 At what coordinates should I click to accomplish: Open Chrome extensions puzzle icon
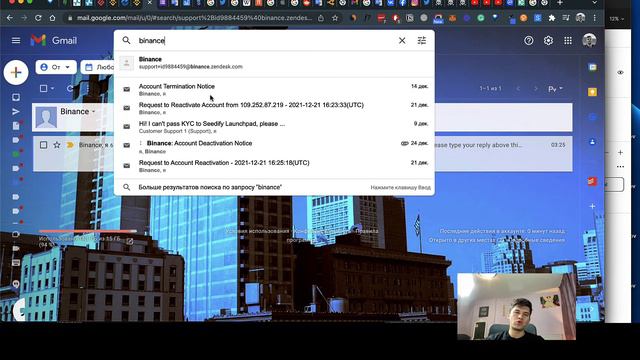click(552, 18)
